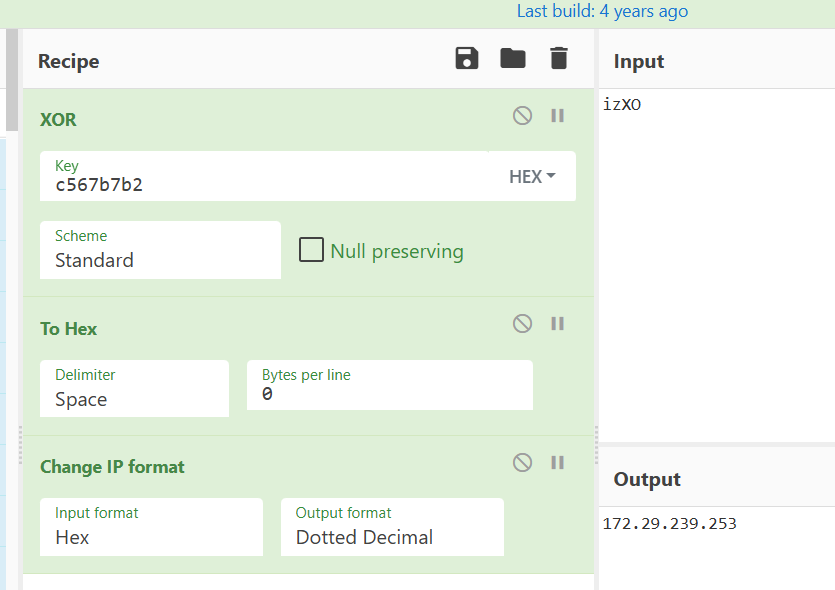Edit the Bytes per line field

pyautogui.click(x=390, y=385)
